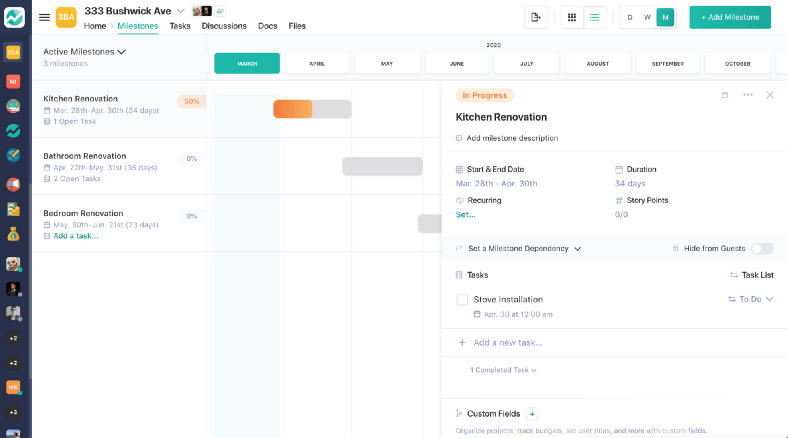The height and width of the screenshot is (438, 788).
Task: Open the orange NI workspace in sidebar
Action: (13, 81)
